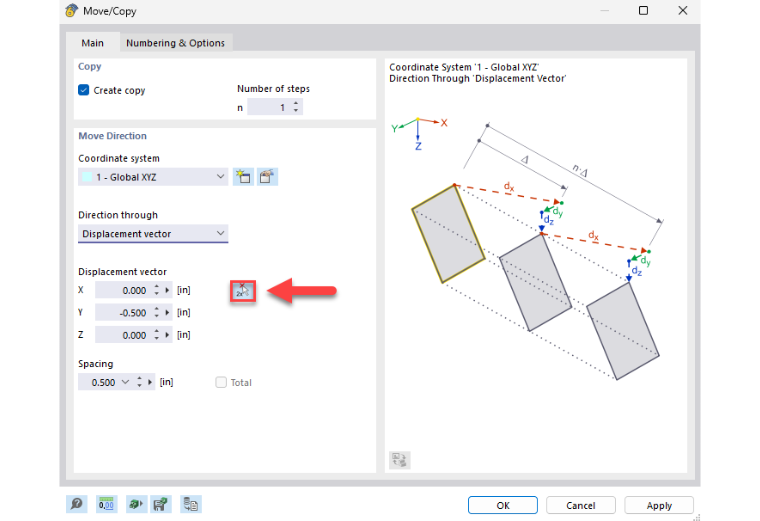Open the units and decimal places icon
760x521 pixels.
click(x=106, y=504)
